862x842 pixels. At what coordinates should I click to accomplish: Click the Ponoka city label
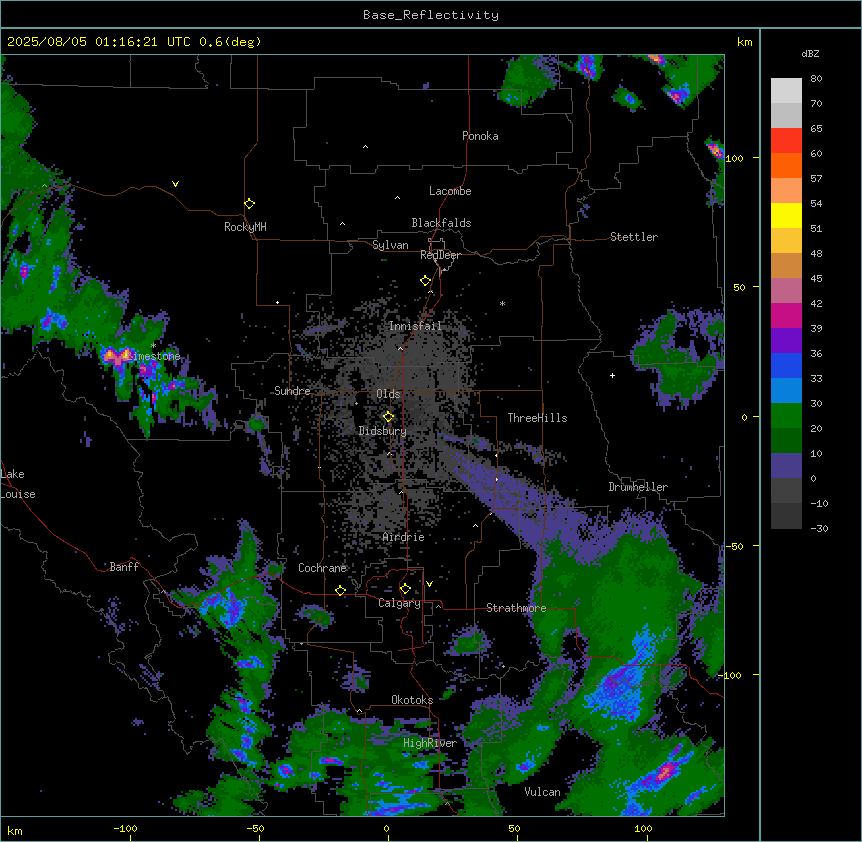[x=480, y=136]
